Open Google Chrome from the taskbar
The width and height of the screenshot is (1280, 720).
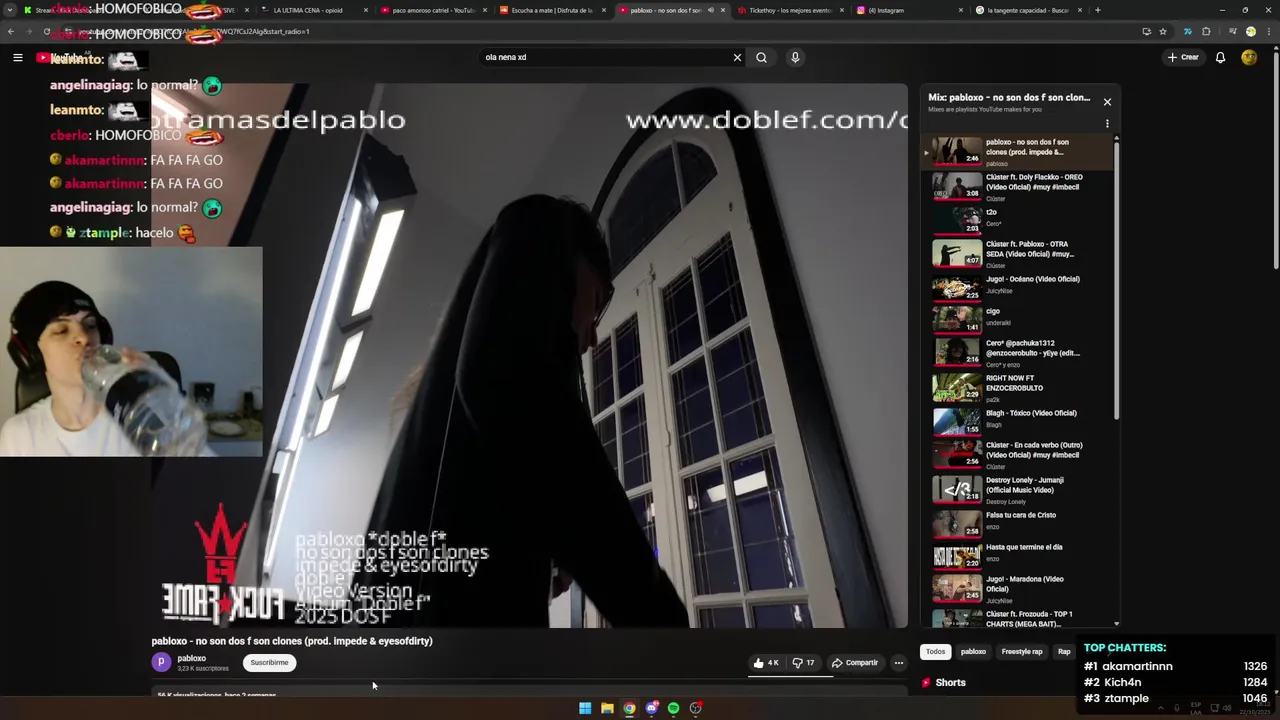click(629, 708)
